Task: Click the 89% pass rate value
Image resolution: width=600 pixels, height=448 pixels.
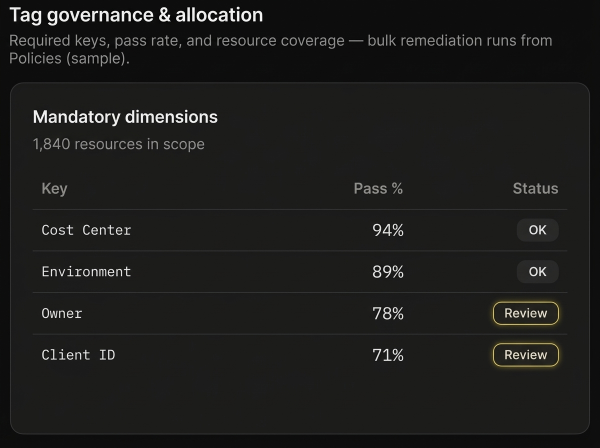Action: tap(387, 272)
